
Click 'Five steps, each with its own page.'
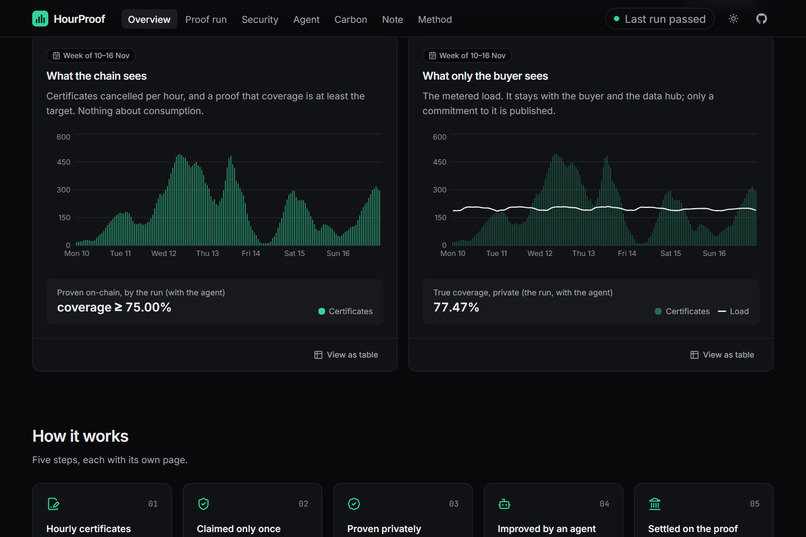[110, 460]
